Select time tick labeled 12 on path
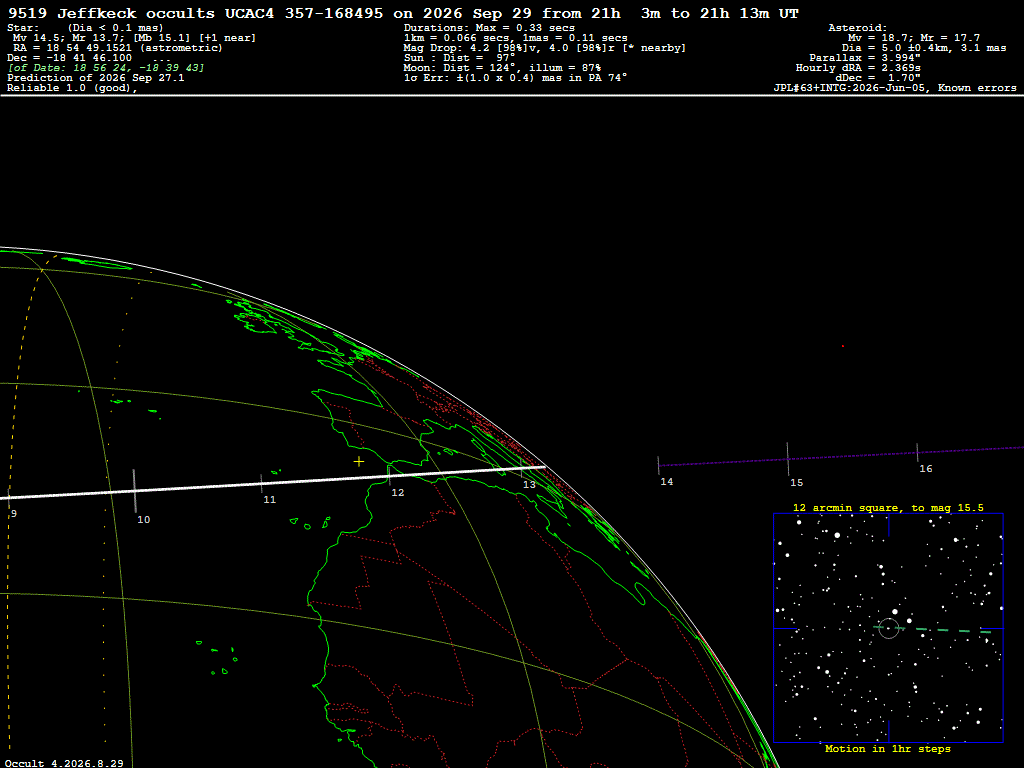Viewport: 1024px width, 768px height. coord(389,475)
